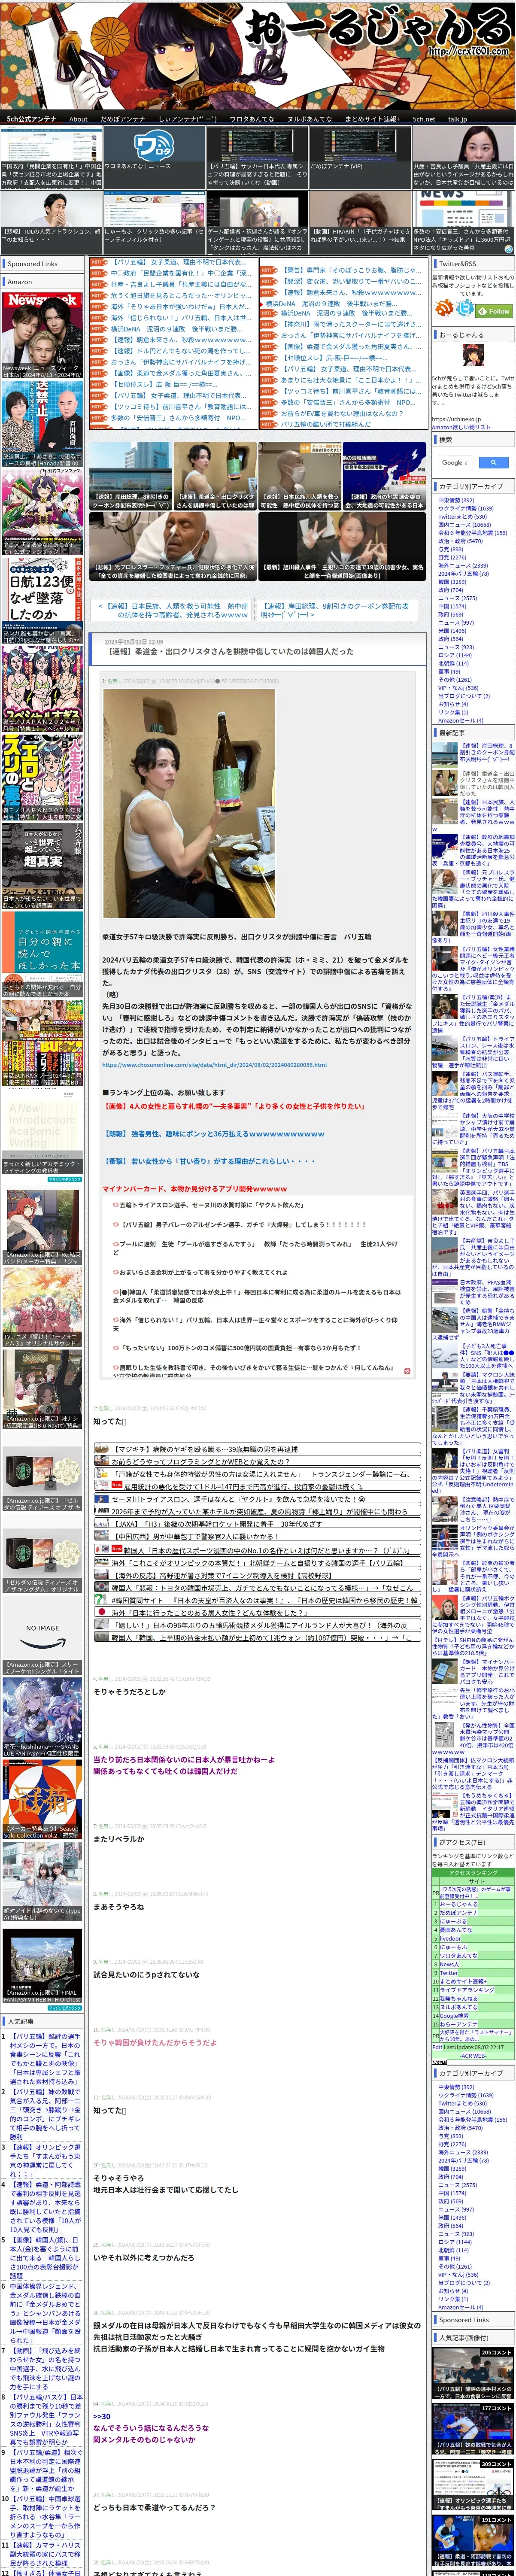Click the thread link https://www.chosunonline.com article URL

point(214,1065)
